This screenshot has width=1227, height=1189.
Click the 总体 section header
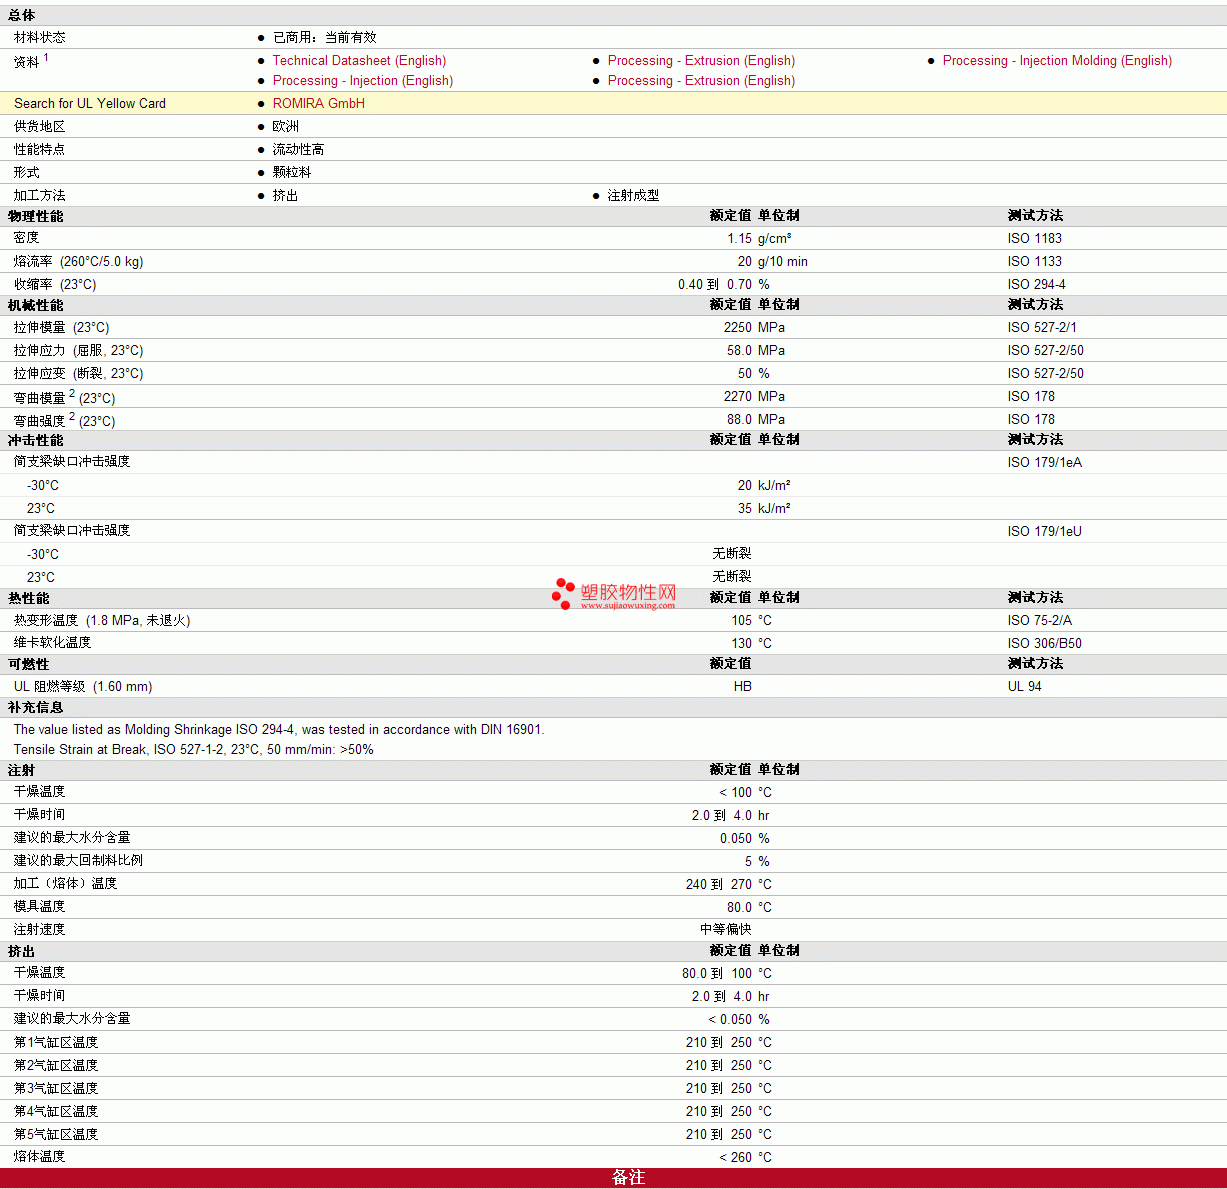(22, 16)
